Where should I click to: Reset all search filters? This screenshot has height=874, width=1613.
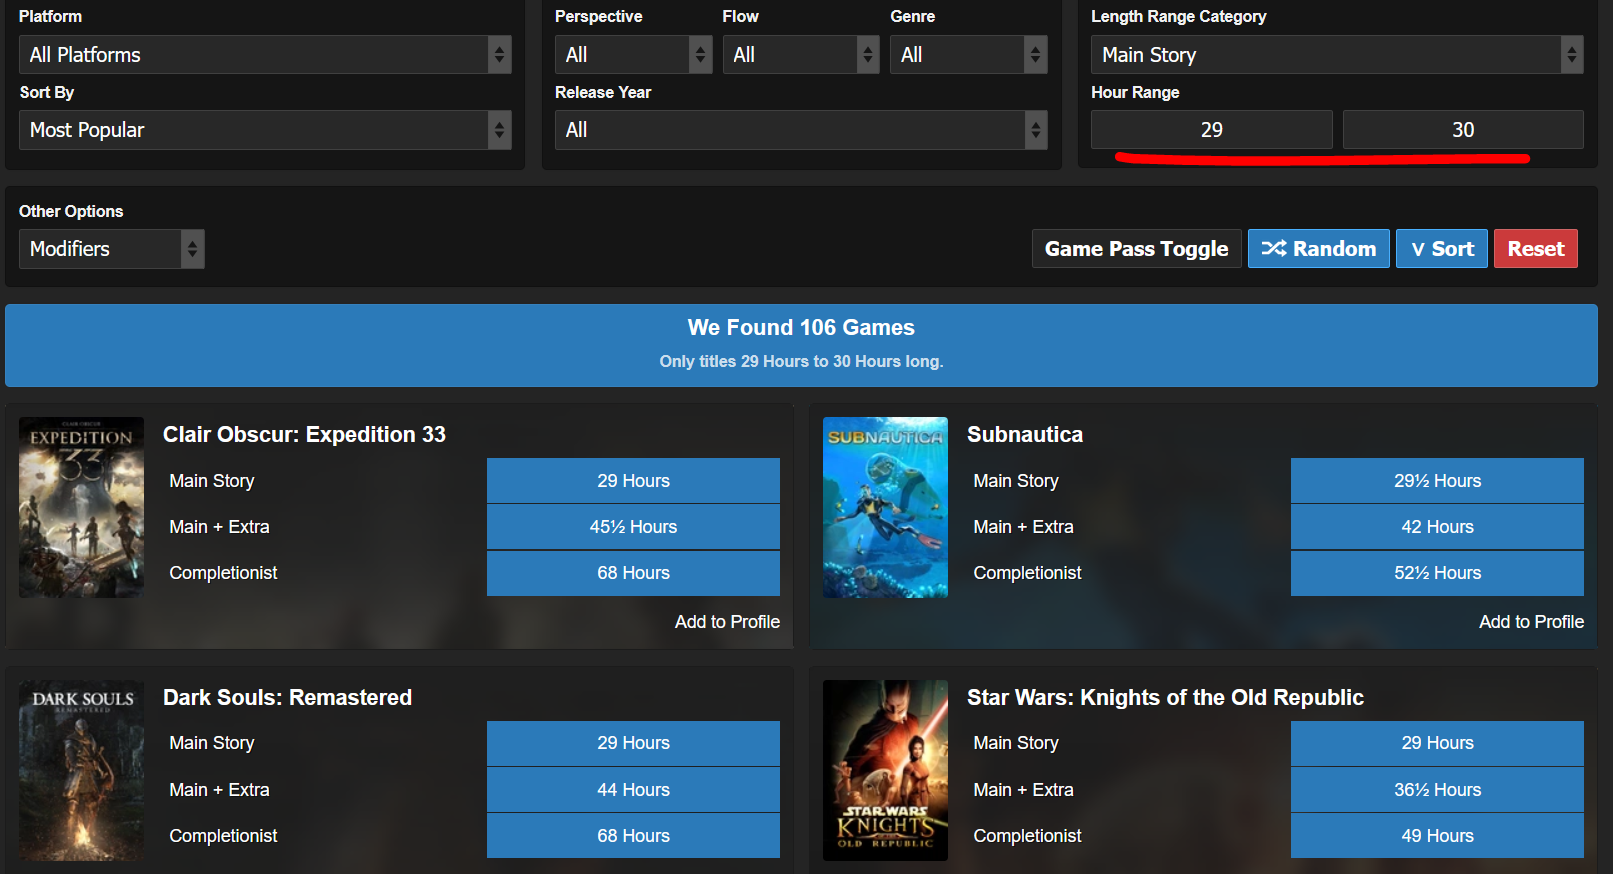(x=1536, y=249)
